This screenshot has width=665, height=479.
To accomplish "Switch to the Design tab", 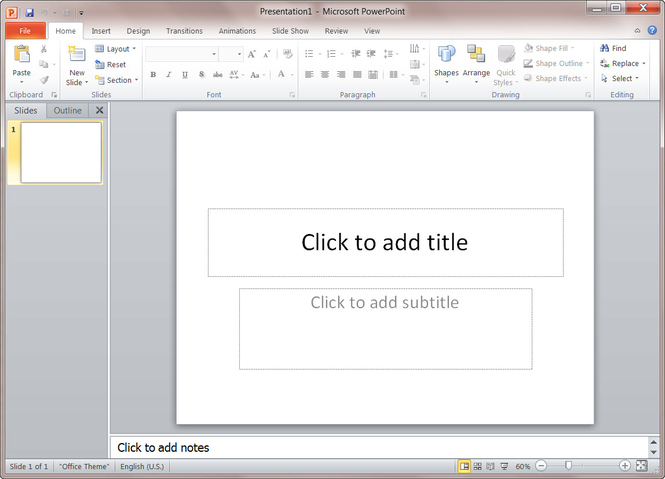I will 138,31.
